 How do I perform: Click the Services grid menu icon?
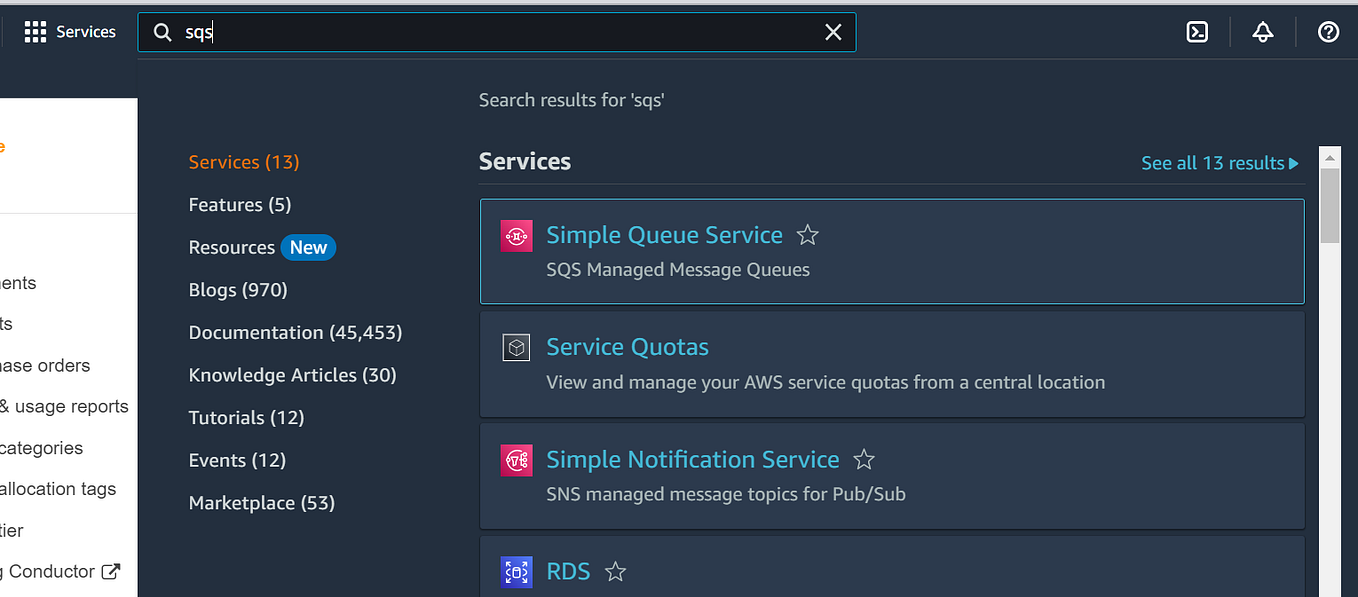35,32
